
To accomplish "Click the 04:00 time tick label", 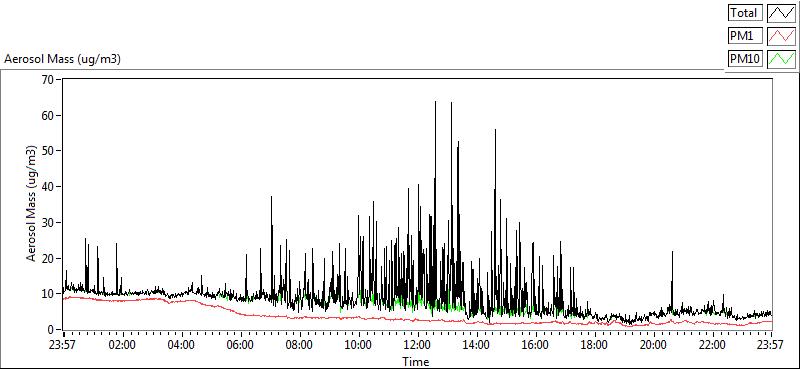I will tap(181, 345).
